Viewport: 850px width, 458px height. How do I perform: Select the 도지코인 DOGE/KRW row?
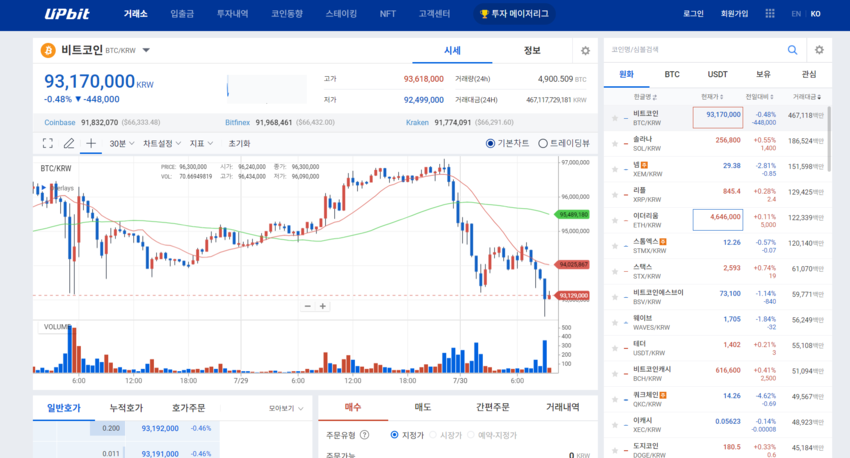718,450
